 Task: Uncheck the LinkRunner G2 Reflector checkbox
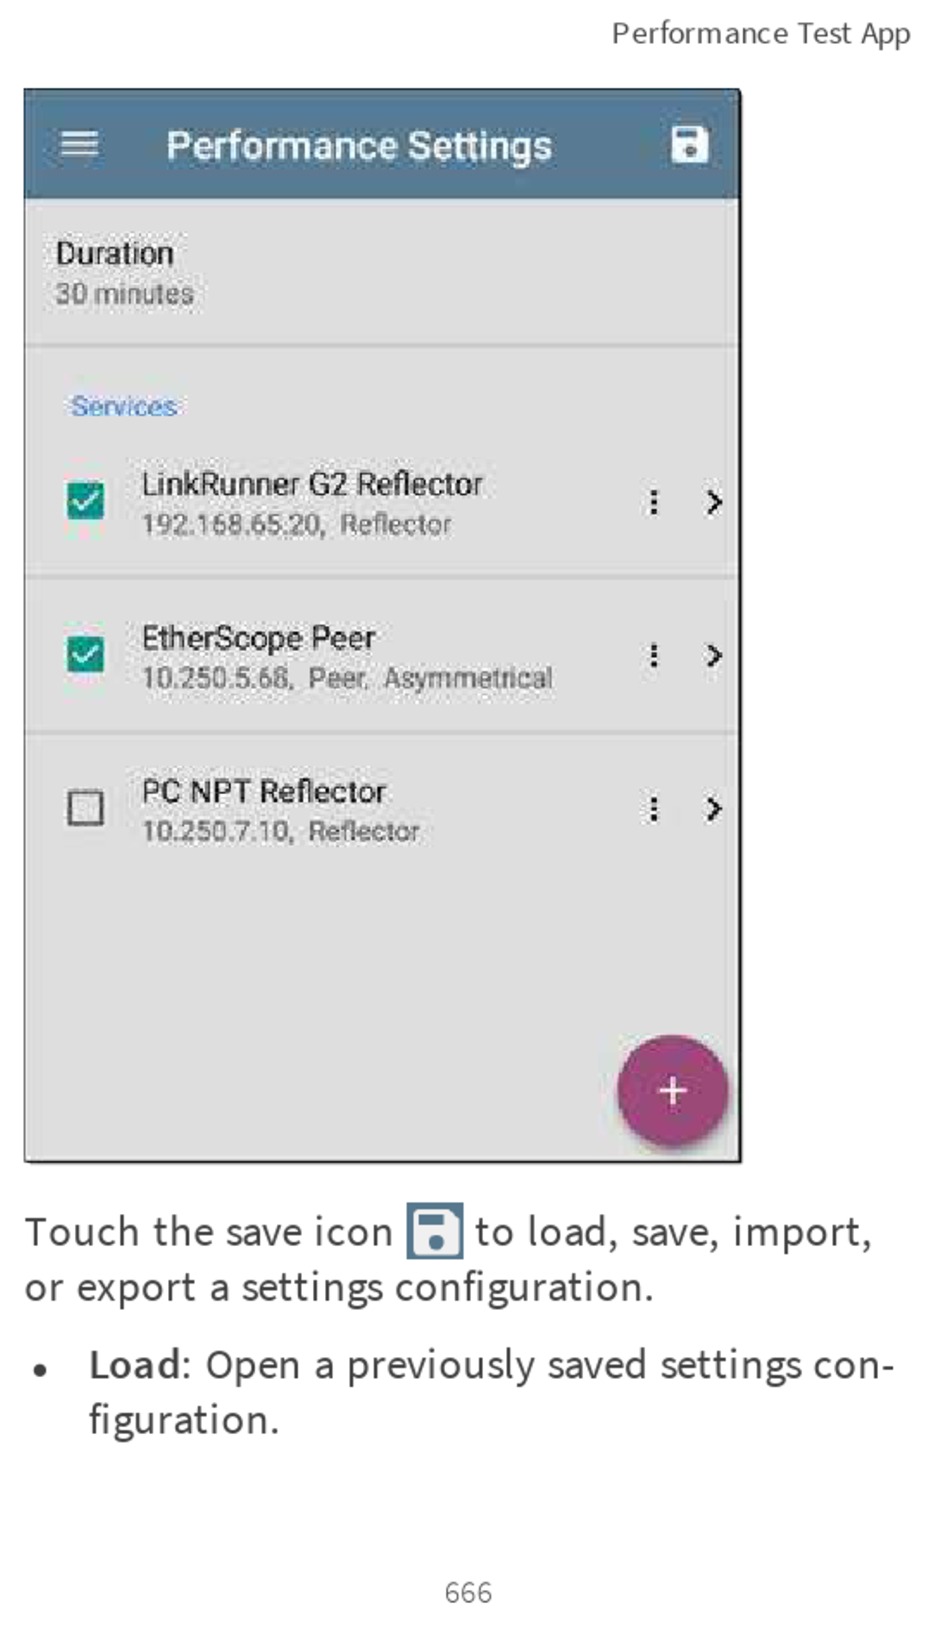click(85, 500)
